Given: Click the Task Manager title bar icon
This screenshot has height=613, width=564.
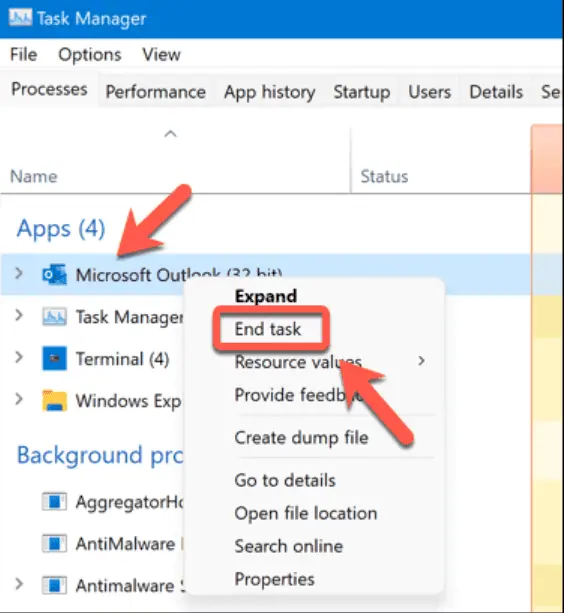Looking at the screenshot, I should pos(20,18).
